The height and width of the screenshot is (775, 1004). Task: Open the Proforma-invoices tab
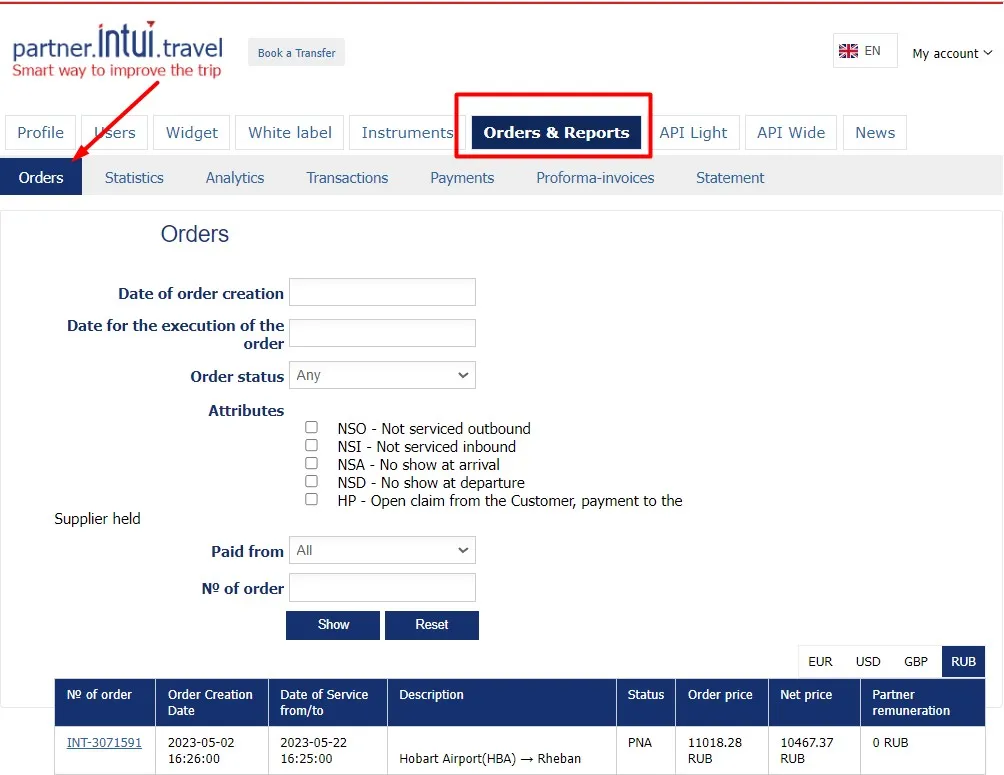point(595,178)
